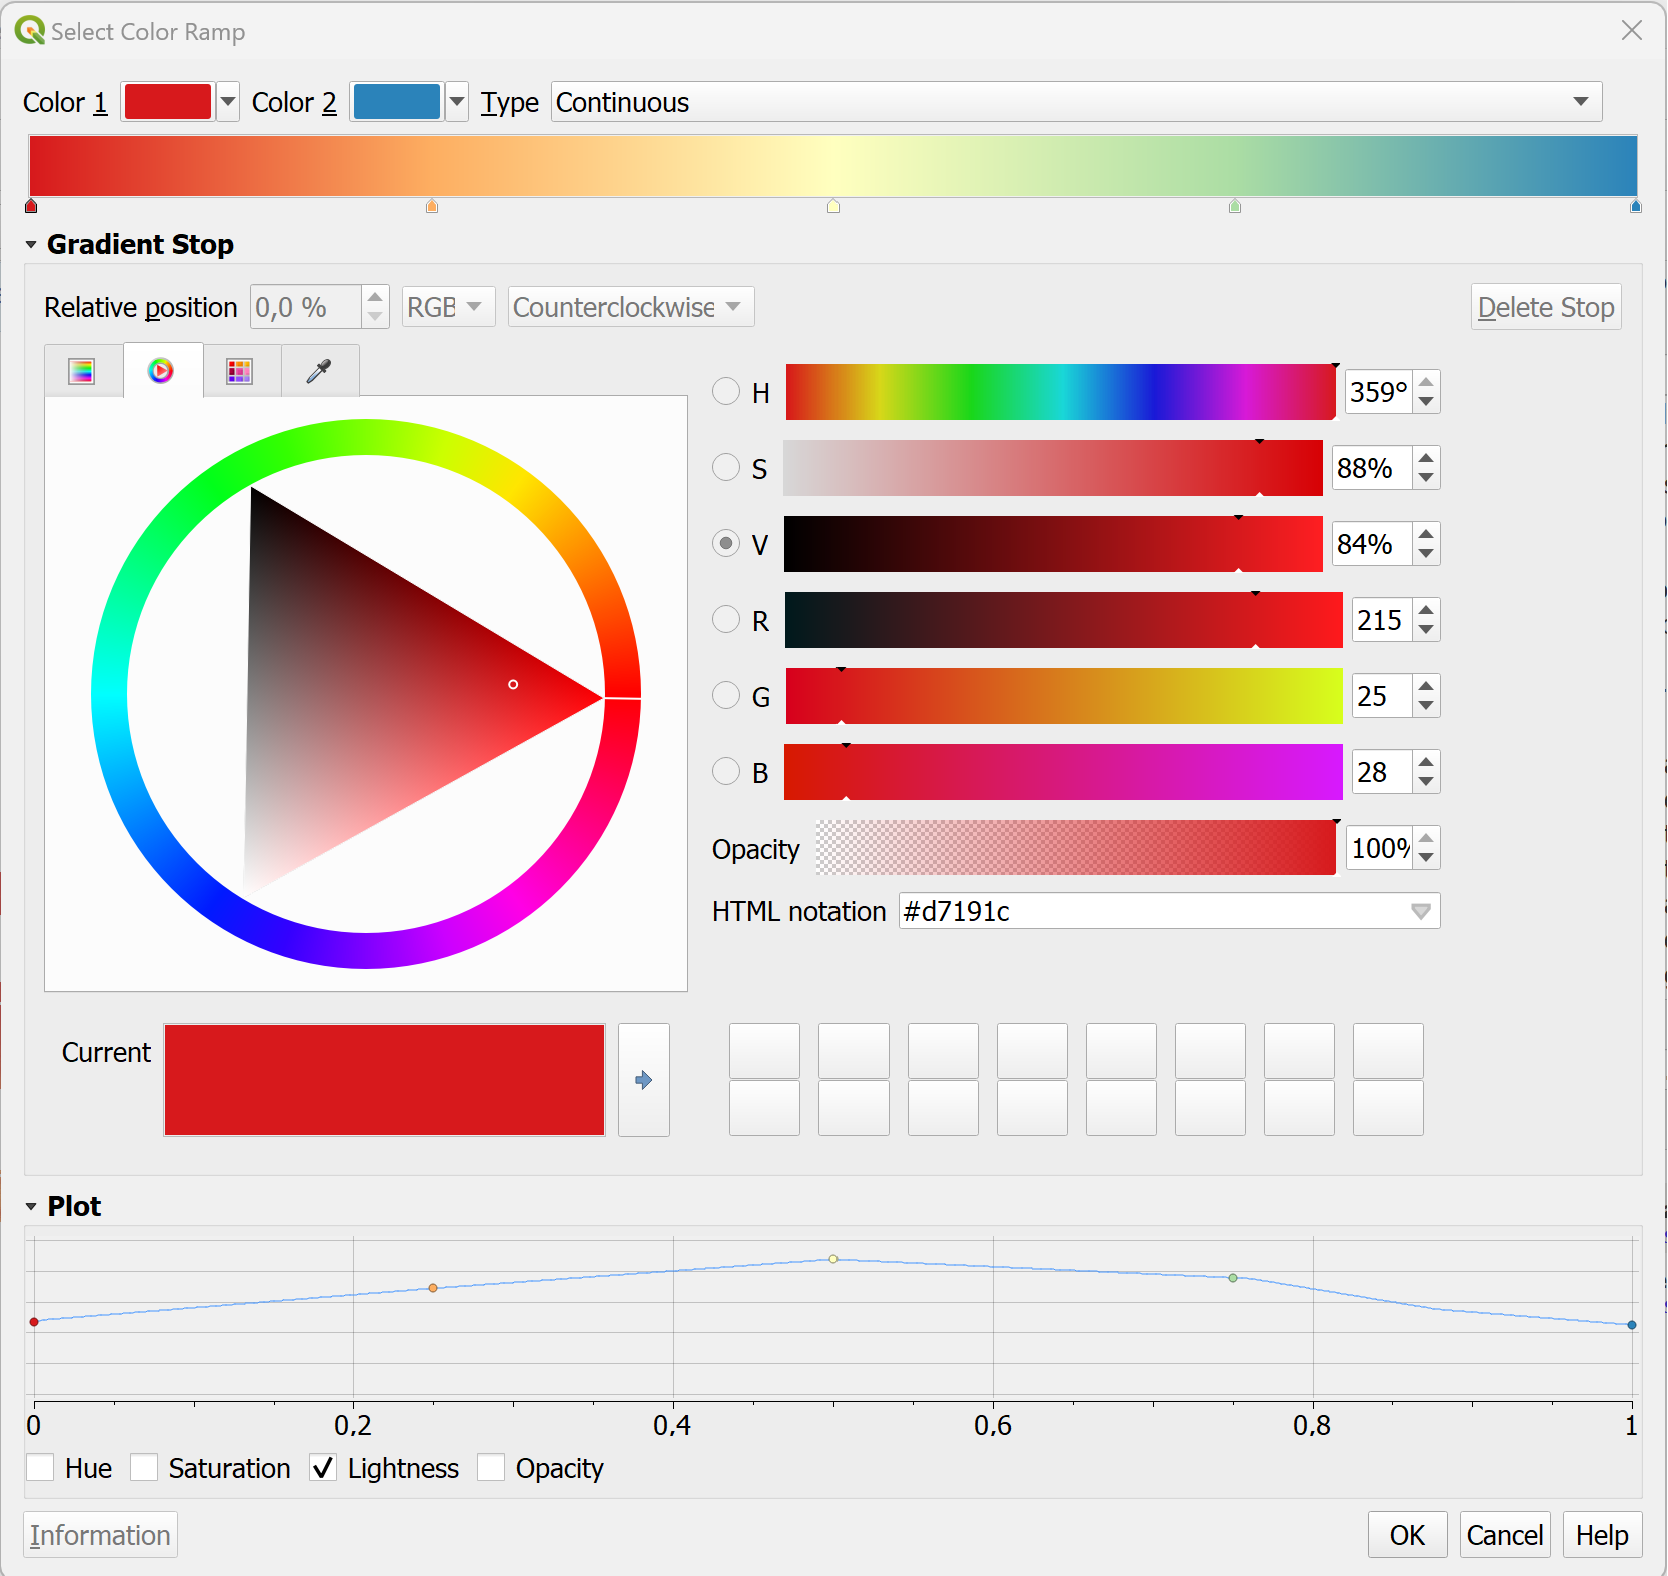Image resolution: width=1668 pixels, height=1576 pixels.
Task: Activate the eyedropper color sampler tab
Action: tap(319, 371)
